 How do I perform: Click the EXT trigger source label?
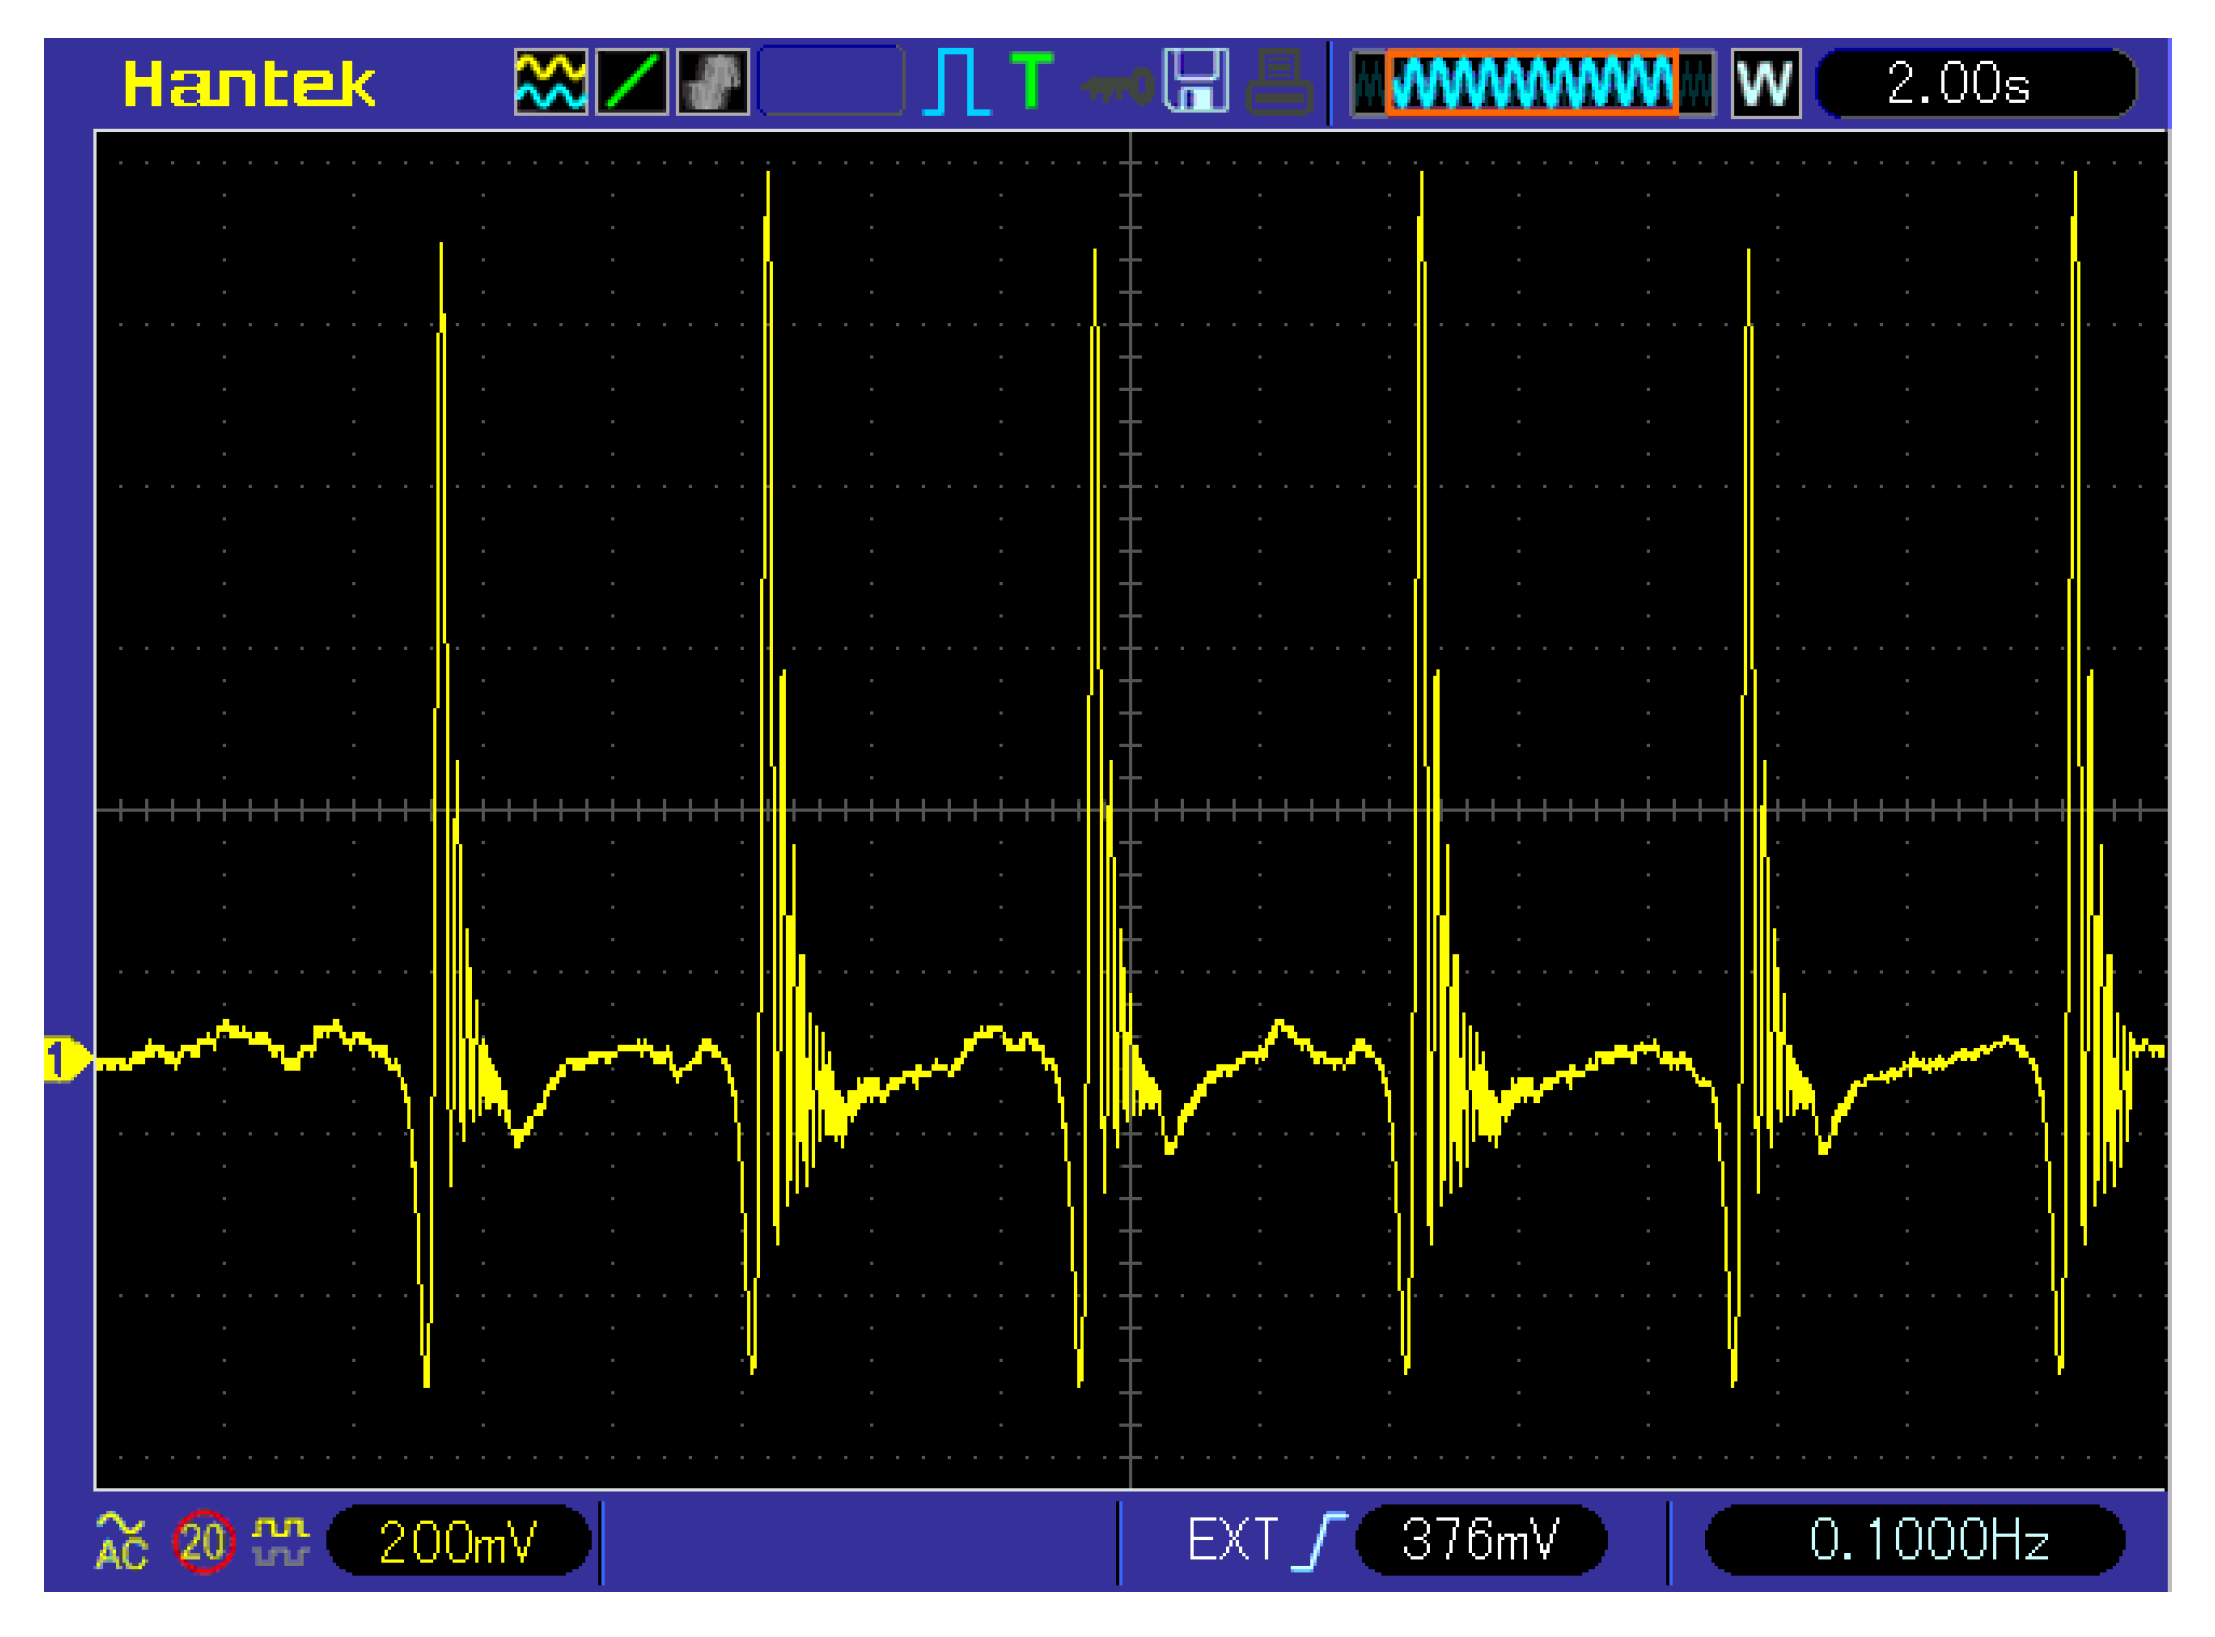(1232, 1539)
